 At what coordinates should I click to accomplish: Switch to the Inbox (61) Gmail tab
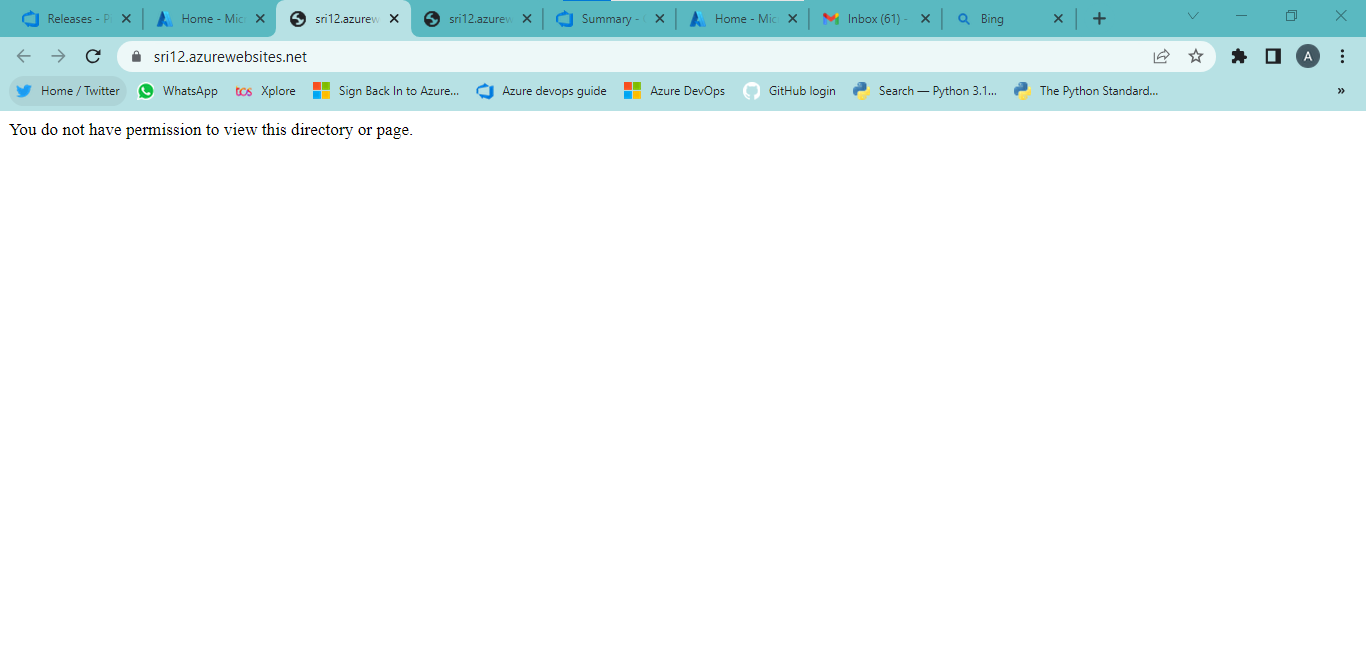[875, 19]
